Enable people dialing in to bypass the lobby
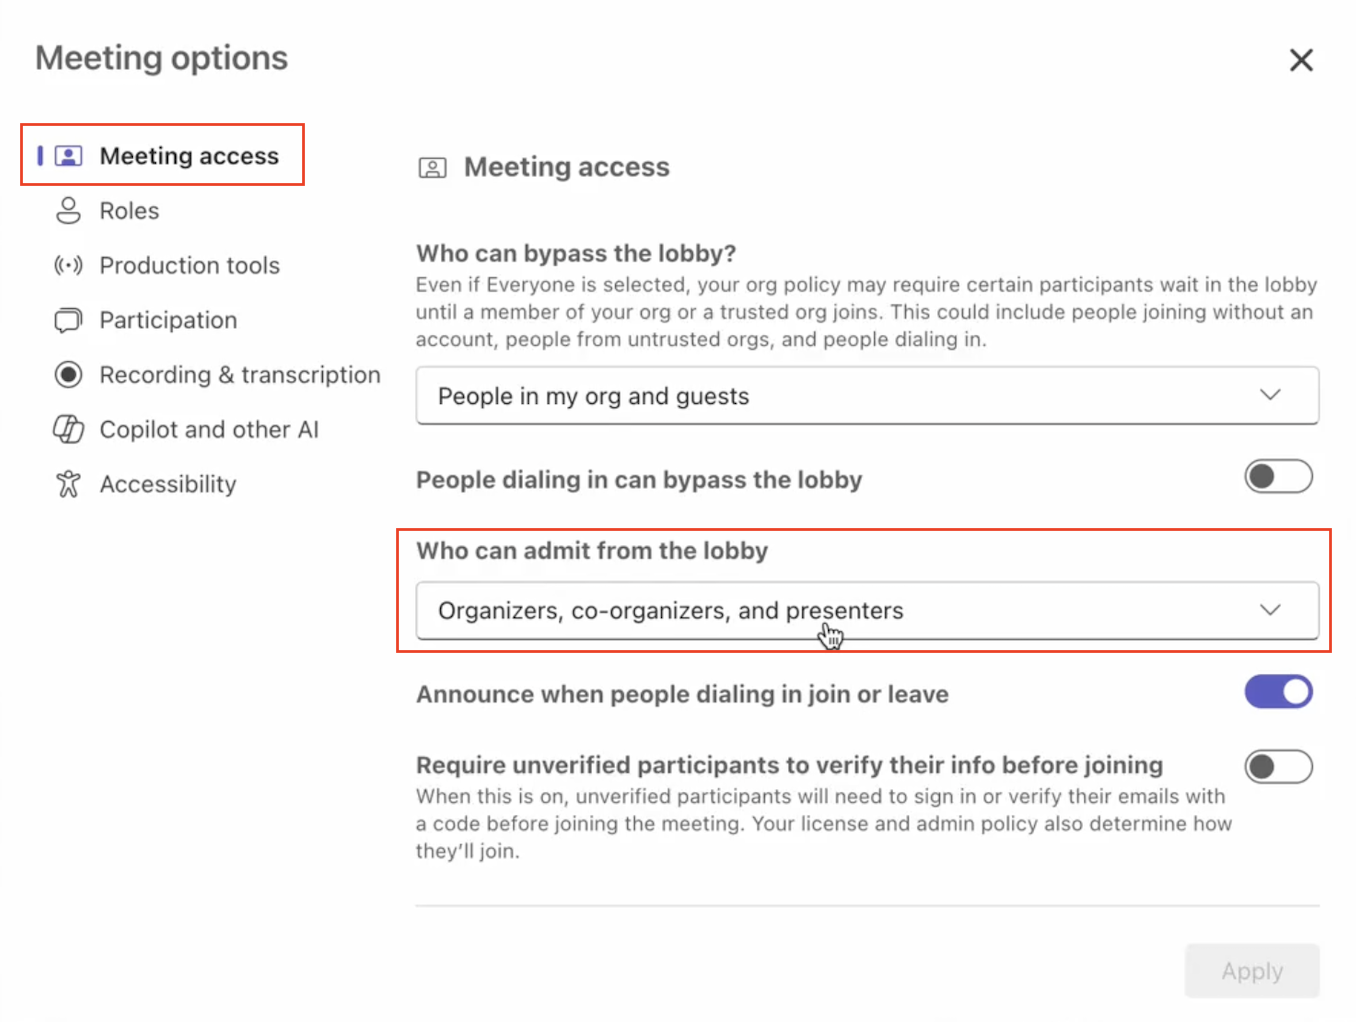 [x=1279, y=476]
